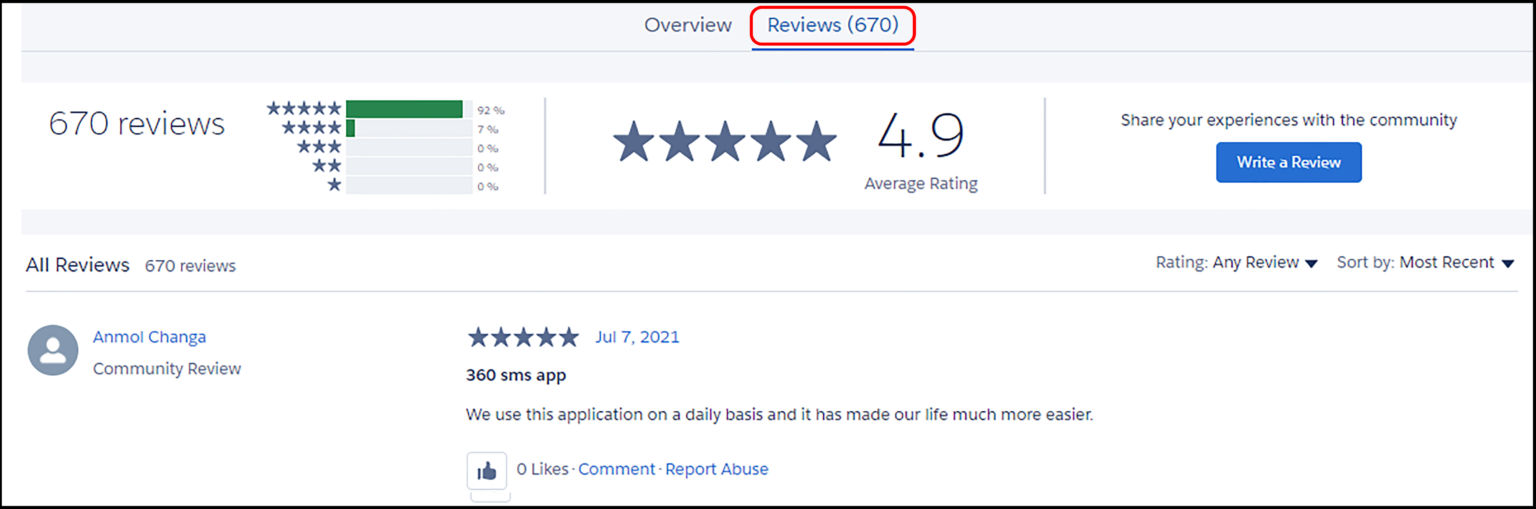The height and width of the screenshot is (509, 1536).
Task: Click the Write a Review button
Action: [x=1288, y=162]
